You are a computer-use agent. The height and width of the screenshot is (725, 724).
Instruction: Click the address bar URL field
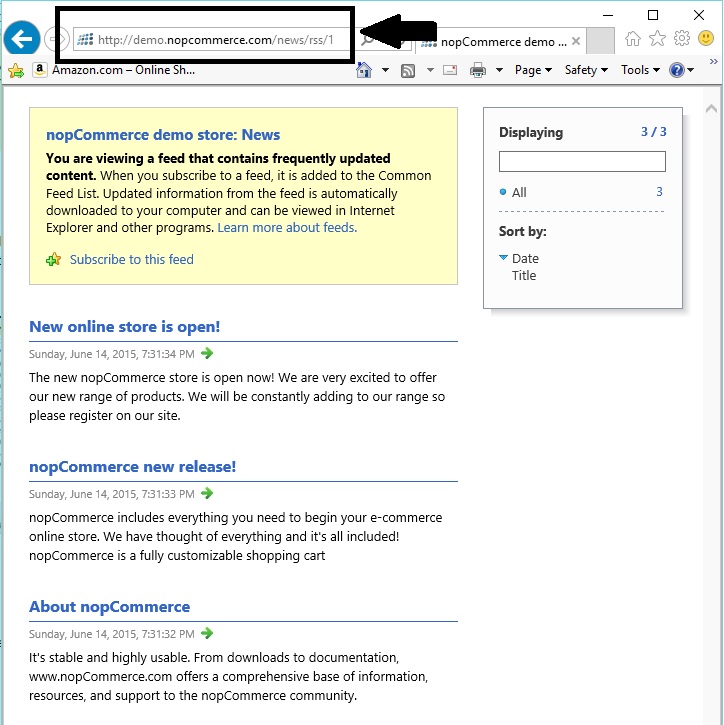tap(215, 40)
